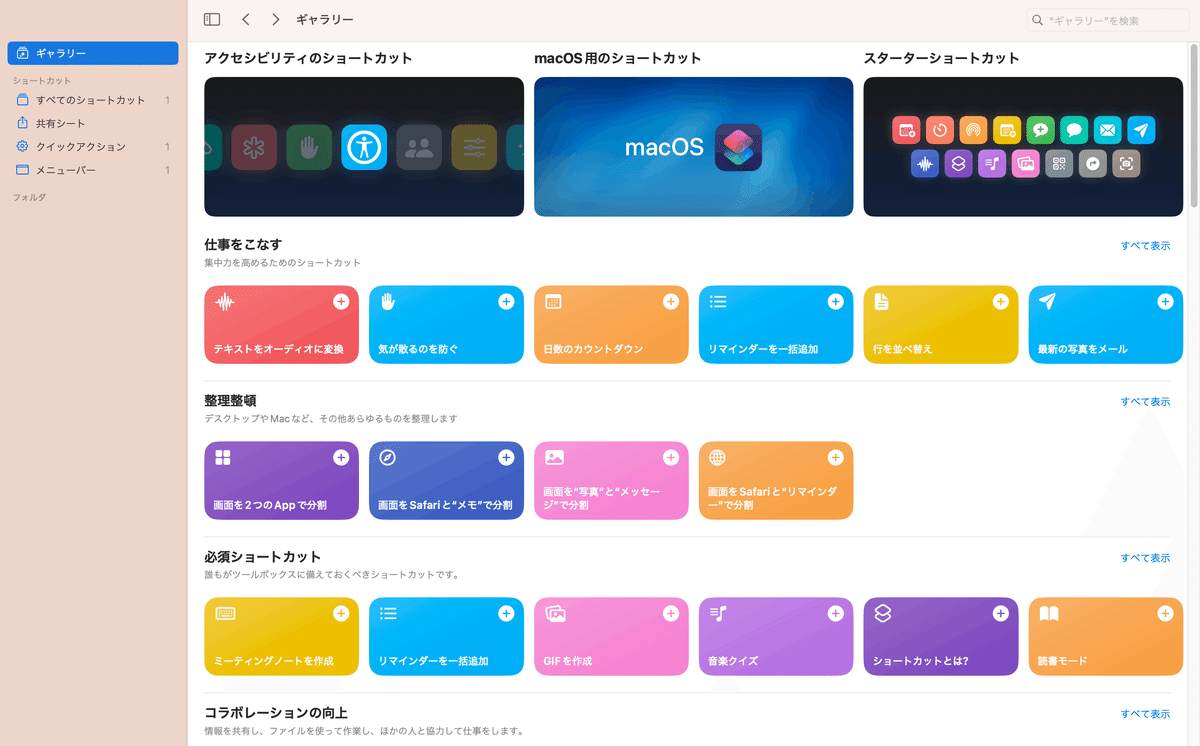Open the GIFを作成 card title

(568, 661)
